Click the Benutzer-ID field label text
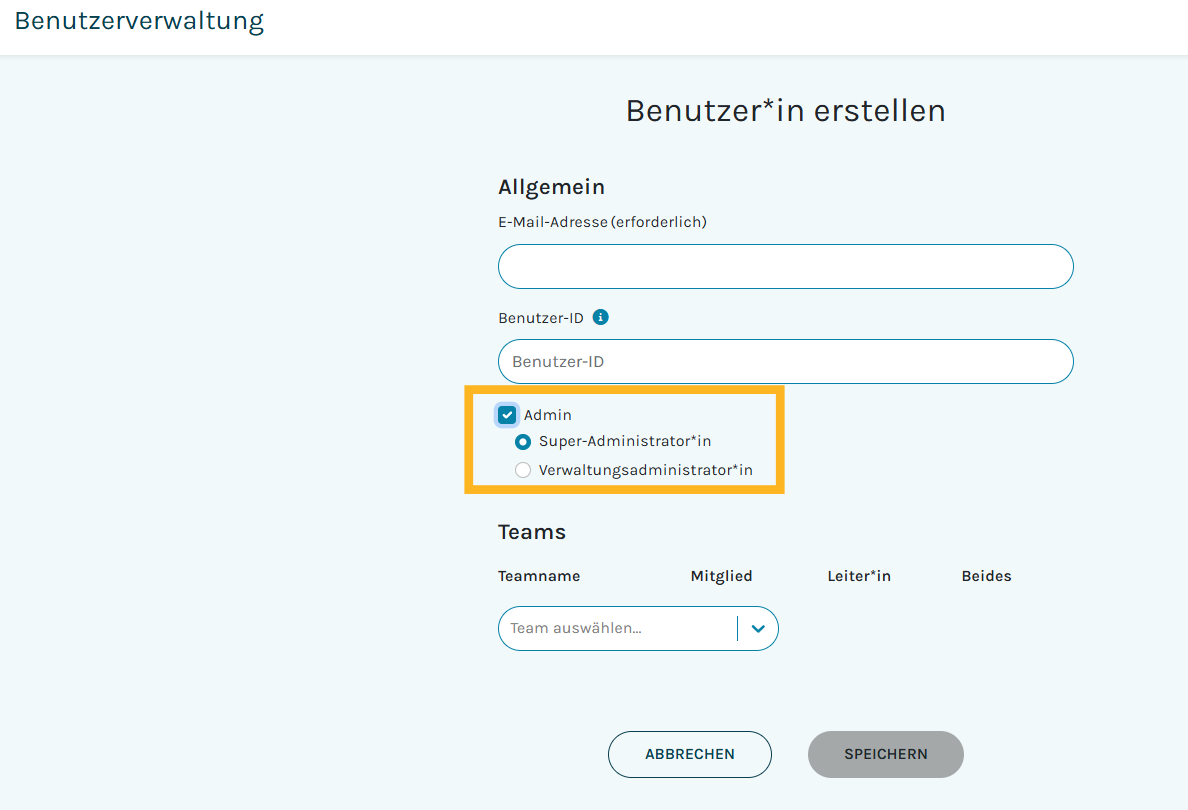Screen dimensions: 1188x810 [541, 318]
